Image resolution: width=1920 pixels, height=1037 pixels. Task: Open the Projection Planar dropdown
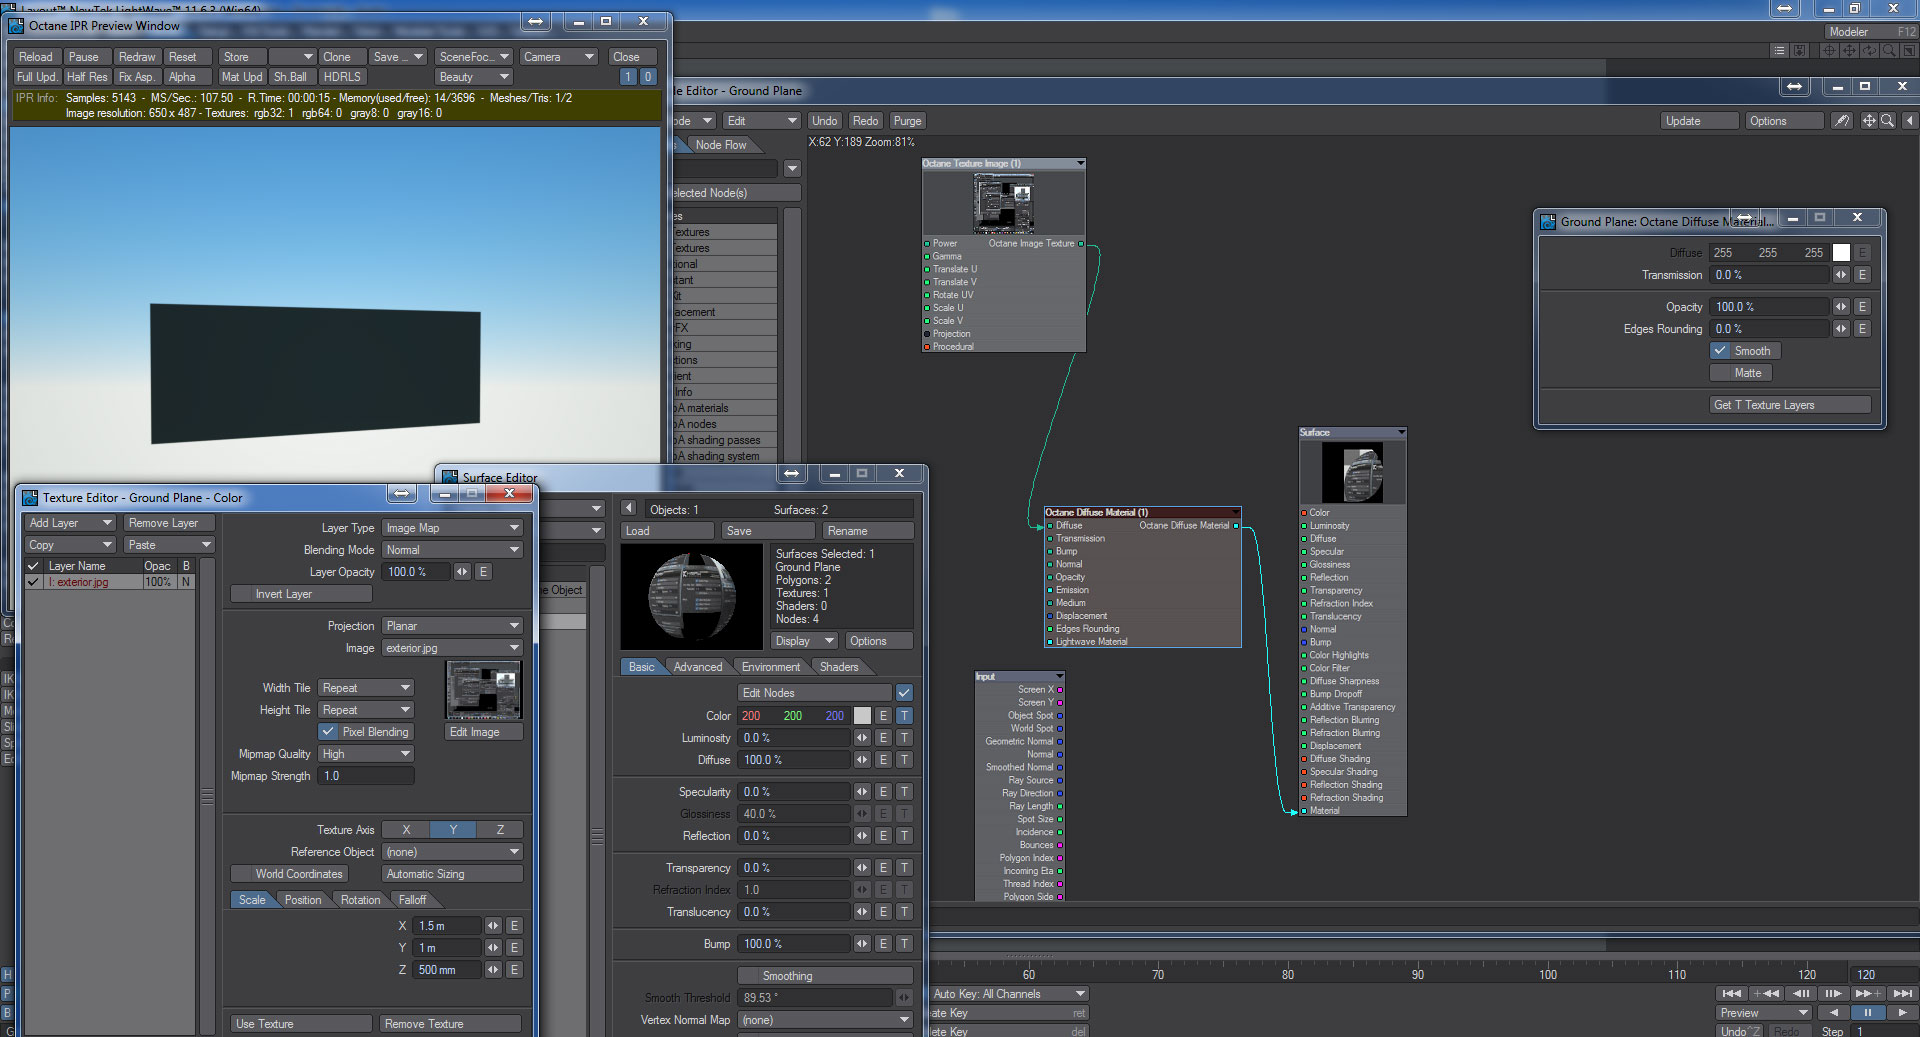pos(452,626)
